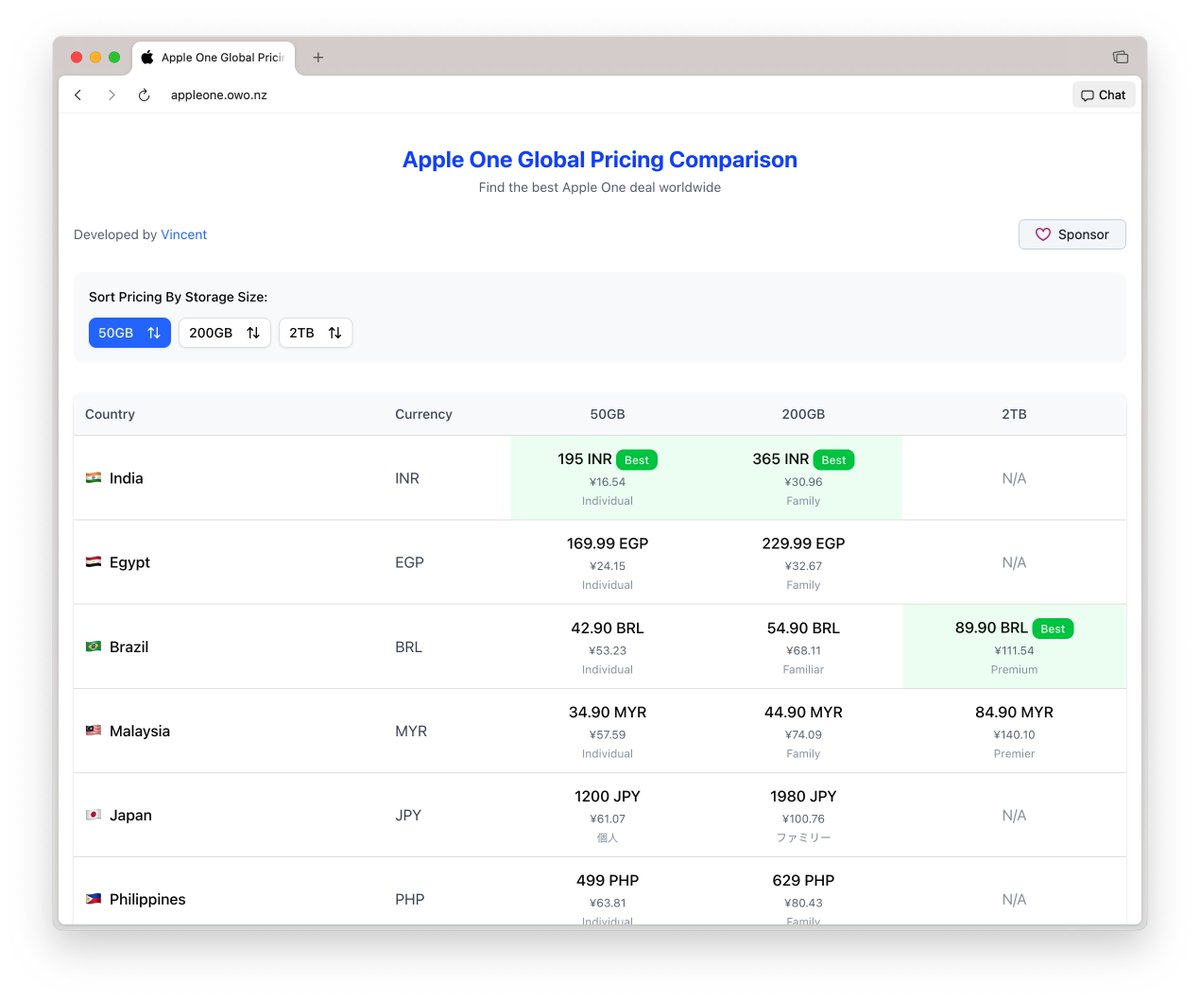Click the 1200 JPY price
The width and height of the screenshot is (1200, 1000).
607,796
